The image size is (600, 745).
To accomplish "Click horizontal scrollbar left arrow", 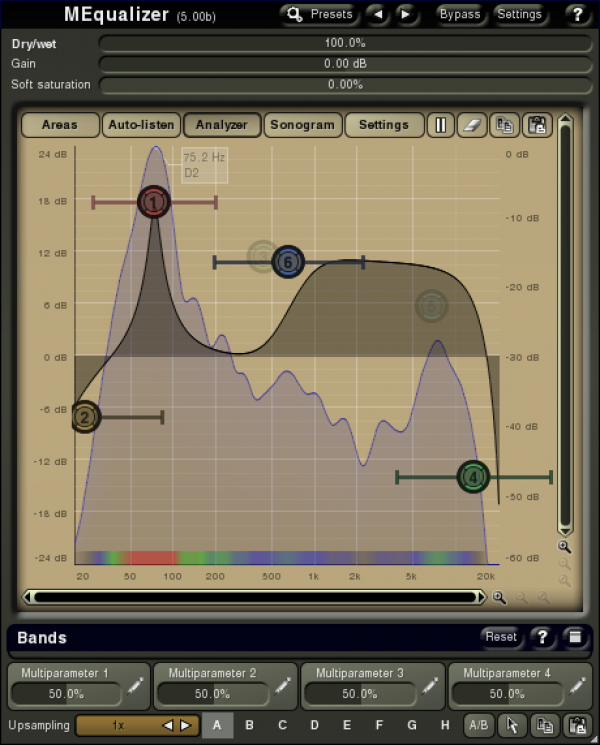I will [28, 597].
